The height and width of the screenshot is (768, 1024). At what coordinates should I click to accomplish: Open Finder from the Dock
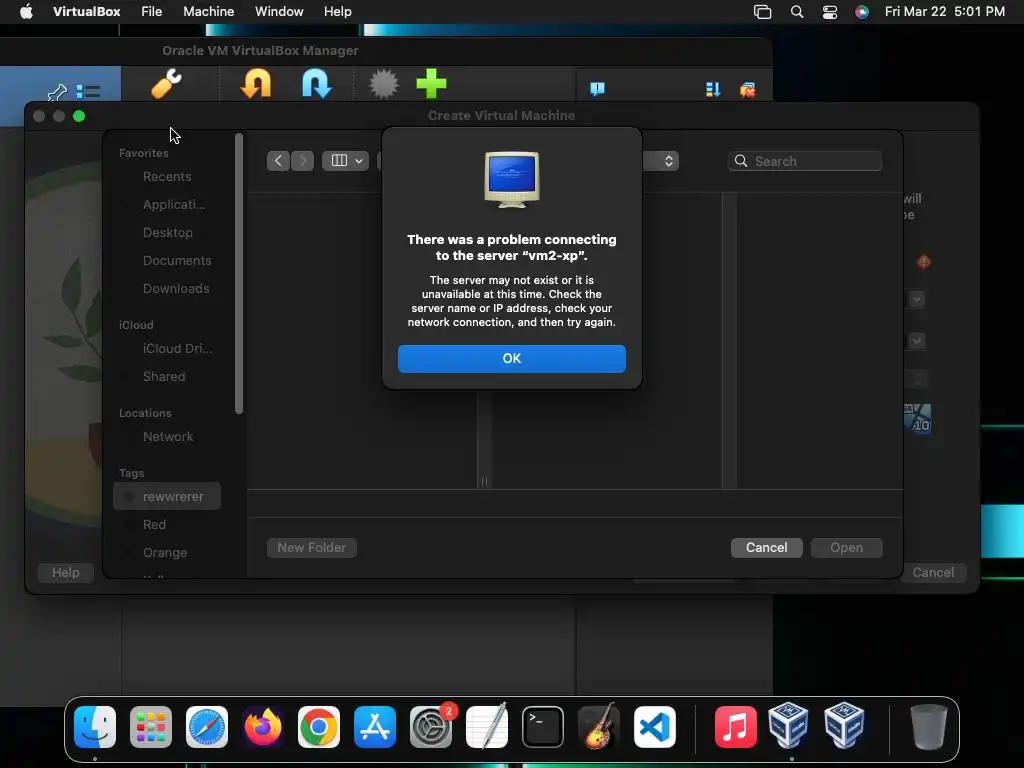click(x=95, y=727)
